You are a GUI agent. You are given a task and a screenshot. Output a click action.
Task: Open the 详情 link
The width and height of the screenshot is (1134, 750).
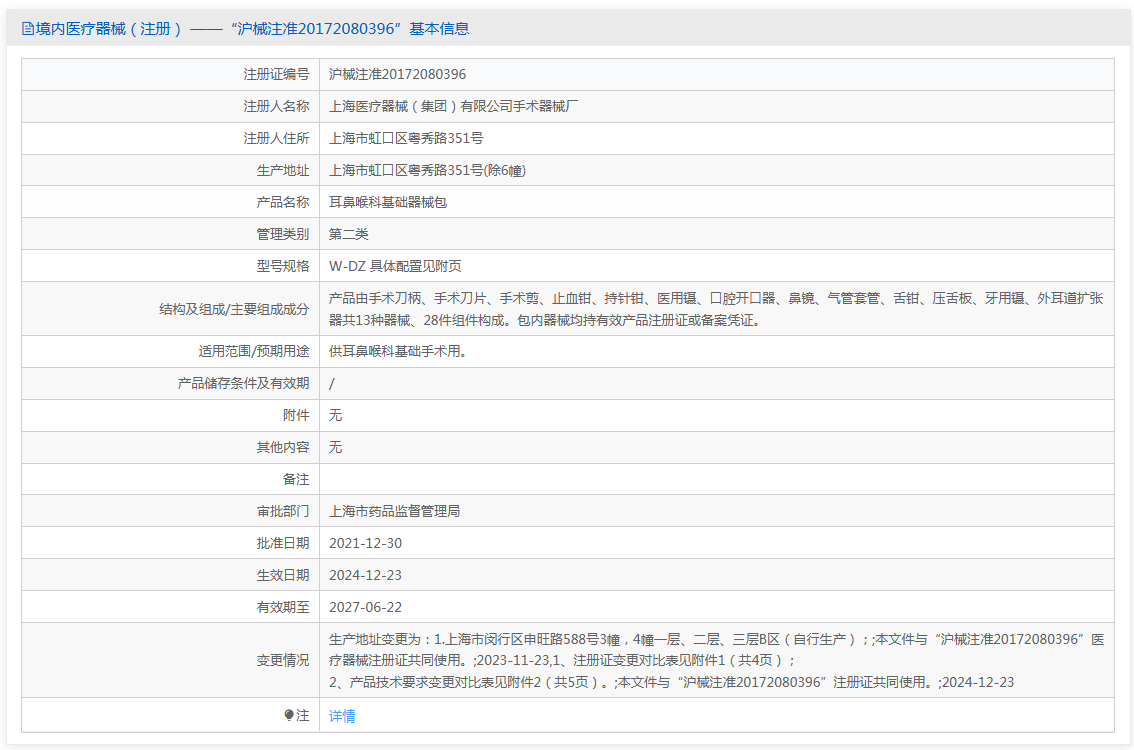(342, 716)
